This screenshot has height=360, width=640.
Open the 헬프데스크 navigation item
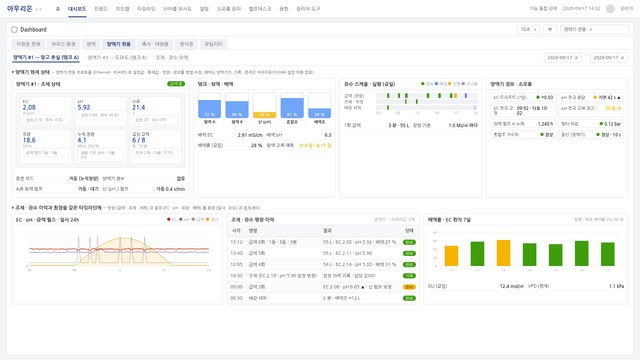point(260,9)
